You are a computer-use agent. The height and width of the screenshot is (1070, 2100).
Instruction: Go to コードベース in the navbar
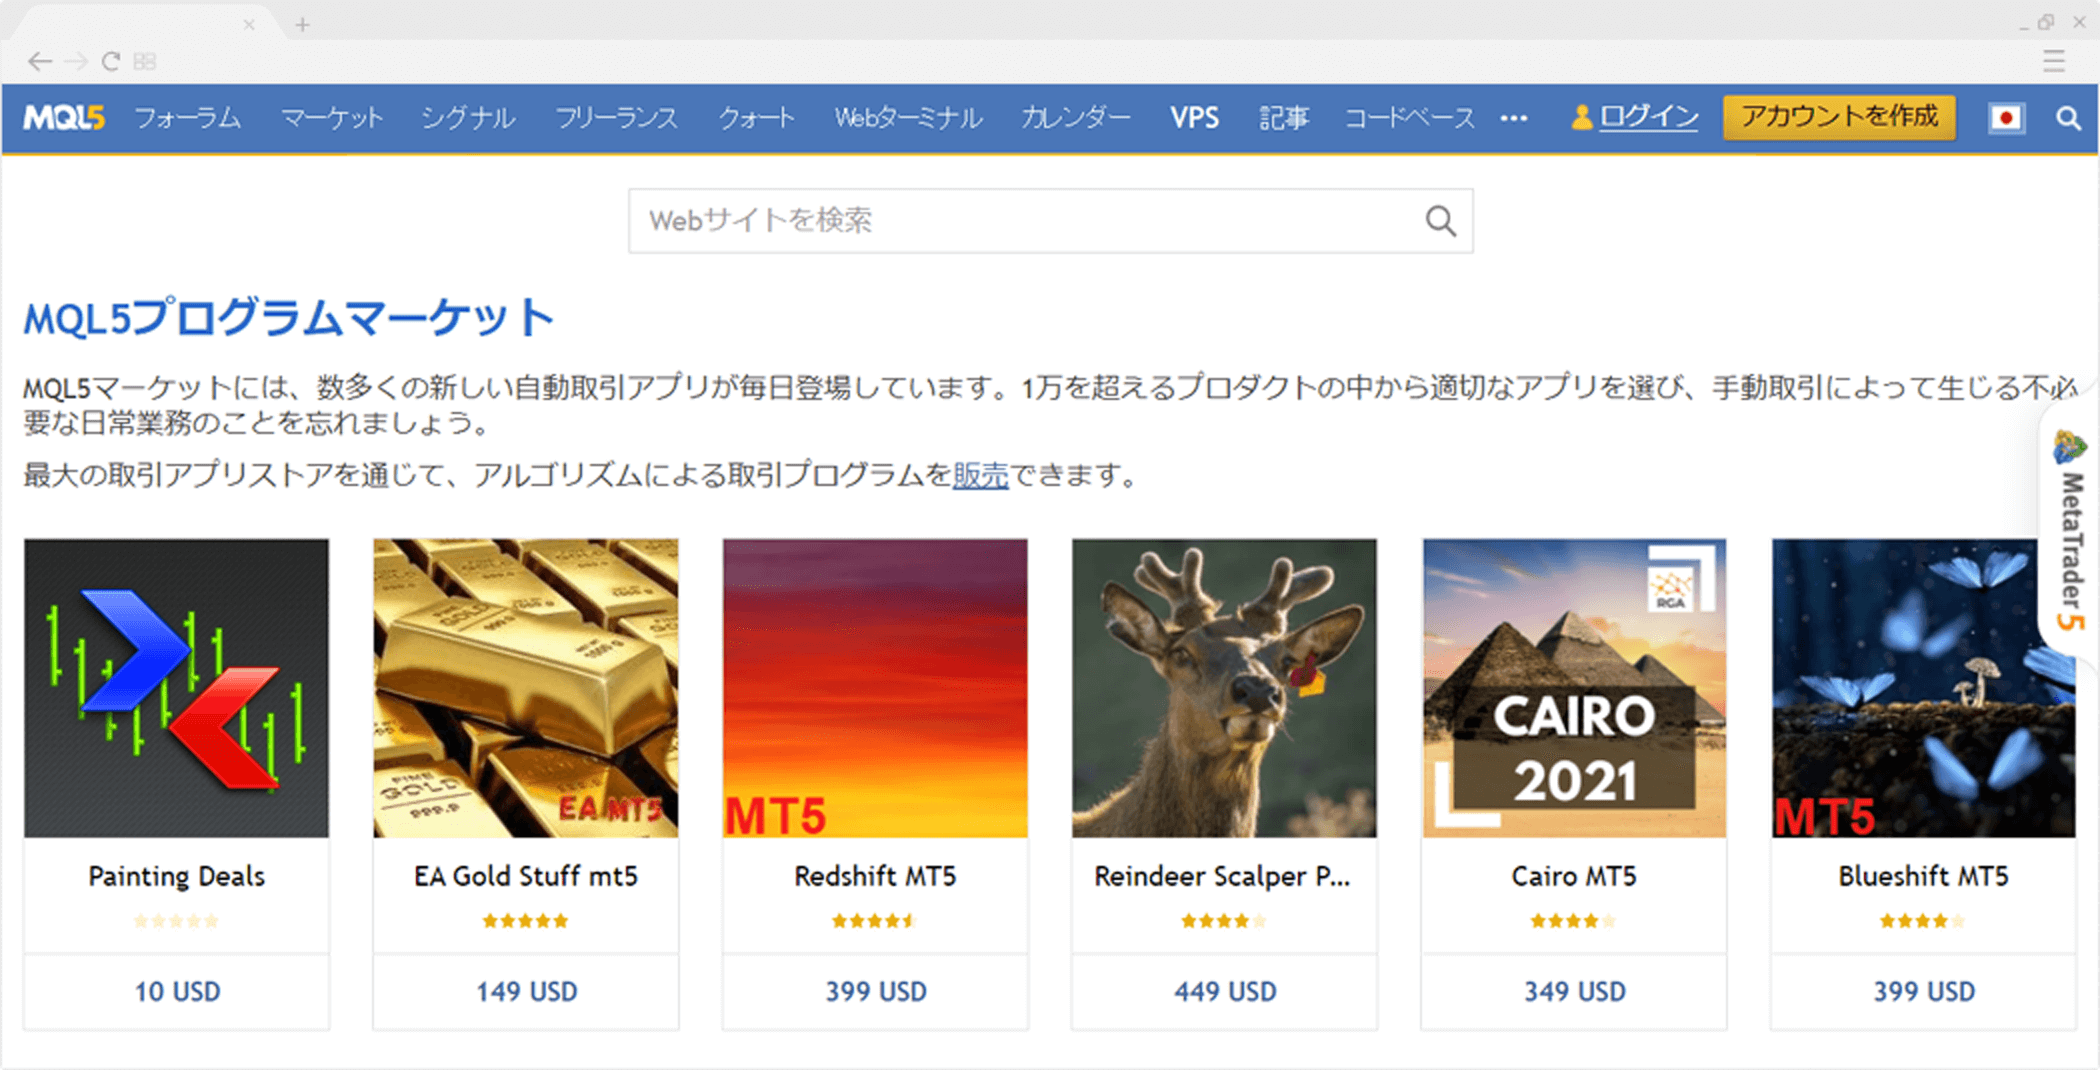(1410, 118)
